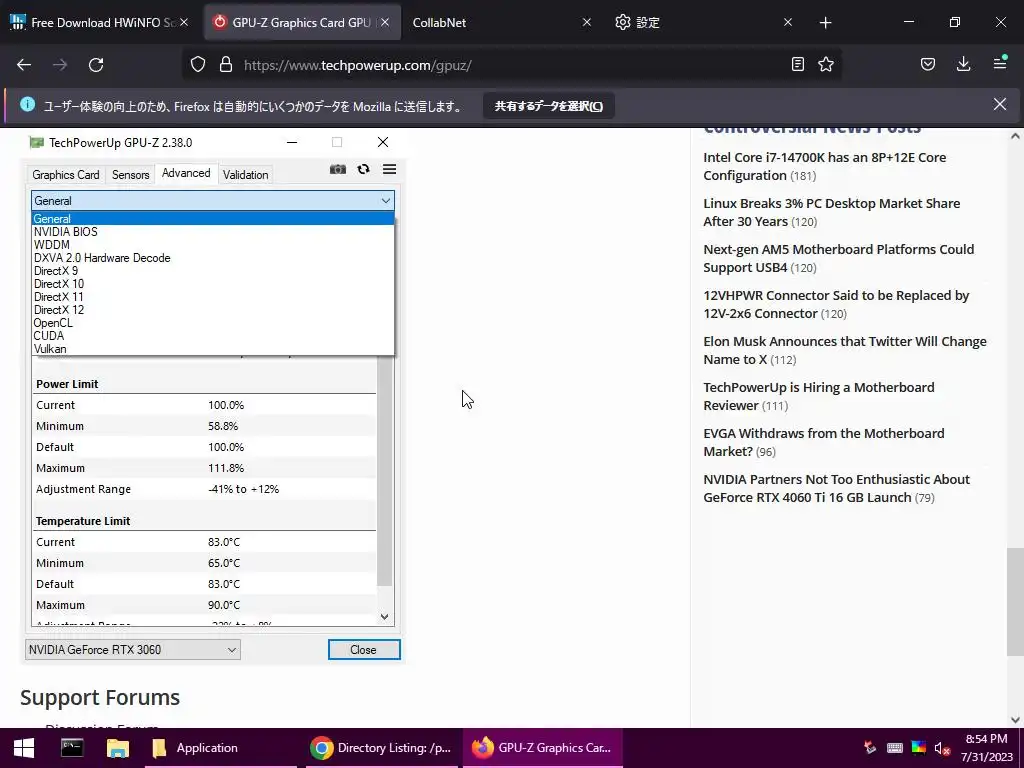Choose WDDM from the list
Screen dimensions: 1024x768
click(x=213, y=245)
